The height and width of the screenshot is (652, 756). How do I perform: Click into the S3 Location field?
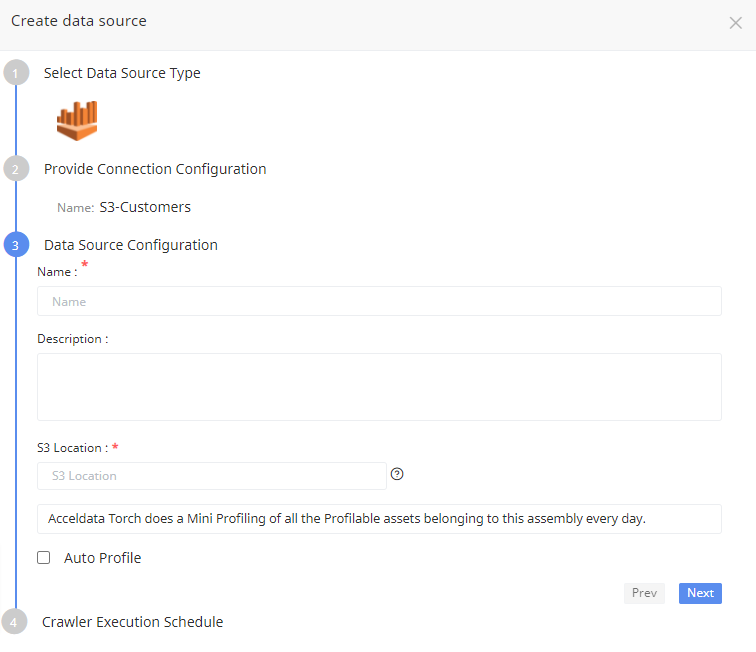[211, 476]
